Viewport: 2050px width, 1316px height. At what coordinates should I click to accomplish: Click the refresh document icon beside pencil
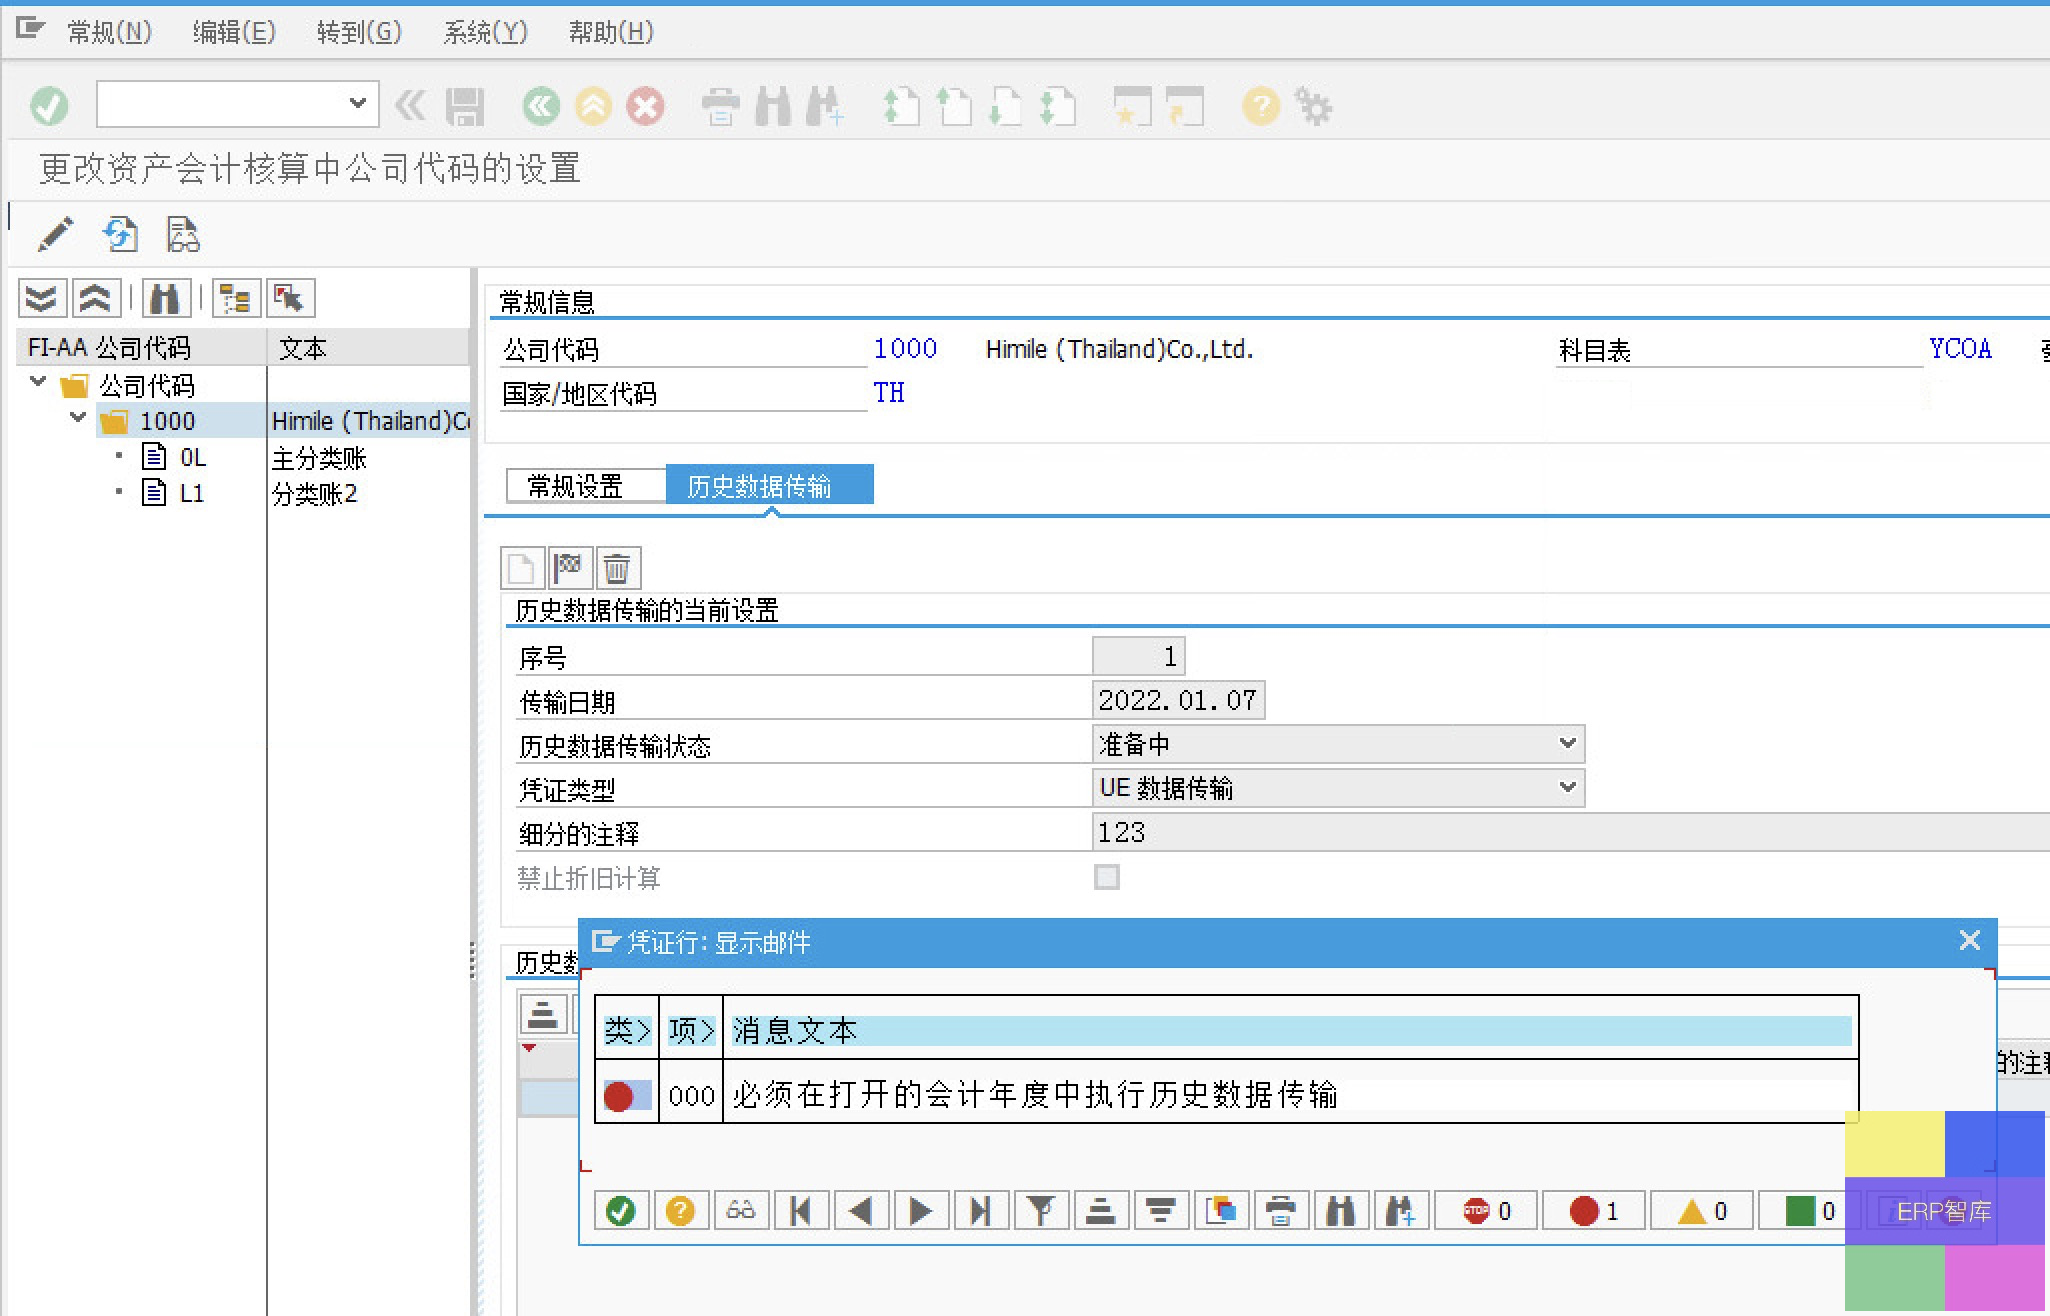click(120, 235)
